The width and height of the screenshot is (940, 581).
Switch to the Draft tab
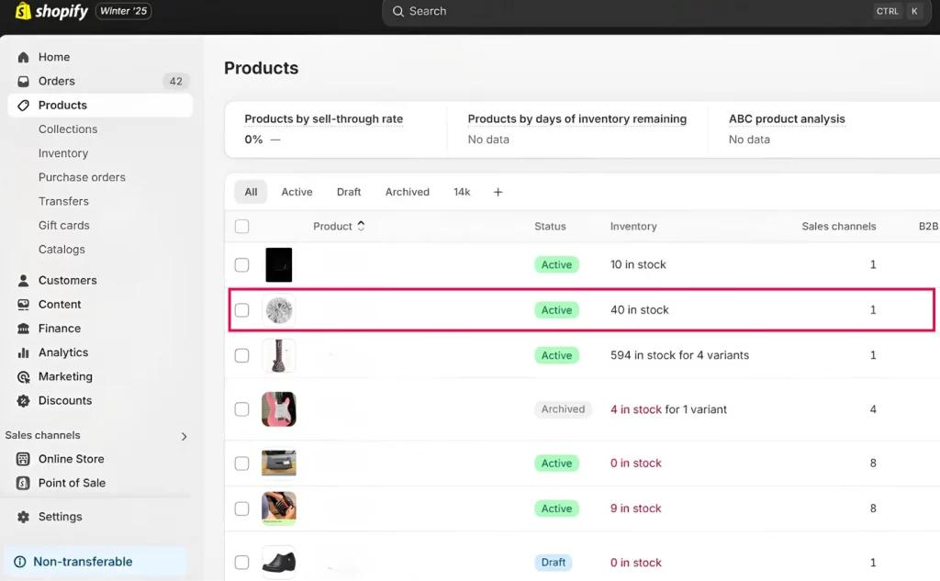pyautogui.click(x=349, y=192)
